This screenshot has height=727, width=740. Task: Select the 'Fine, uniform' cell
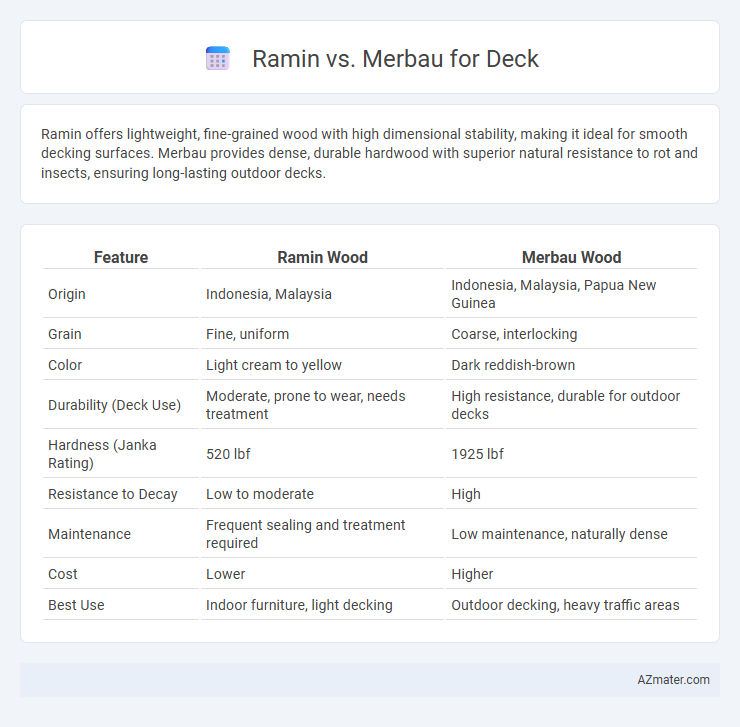[247, 334]
